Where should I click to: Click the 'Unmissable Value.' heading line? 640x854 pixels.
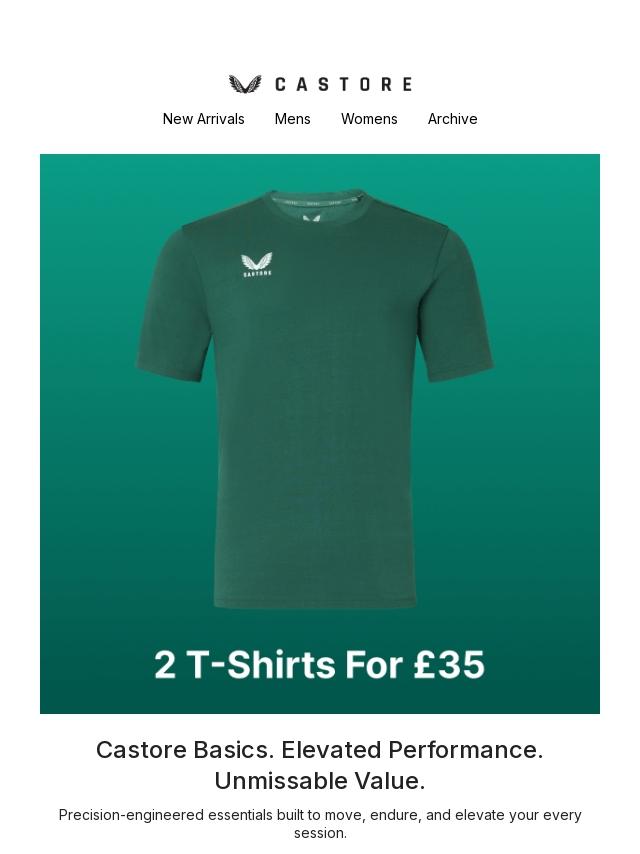320,781
